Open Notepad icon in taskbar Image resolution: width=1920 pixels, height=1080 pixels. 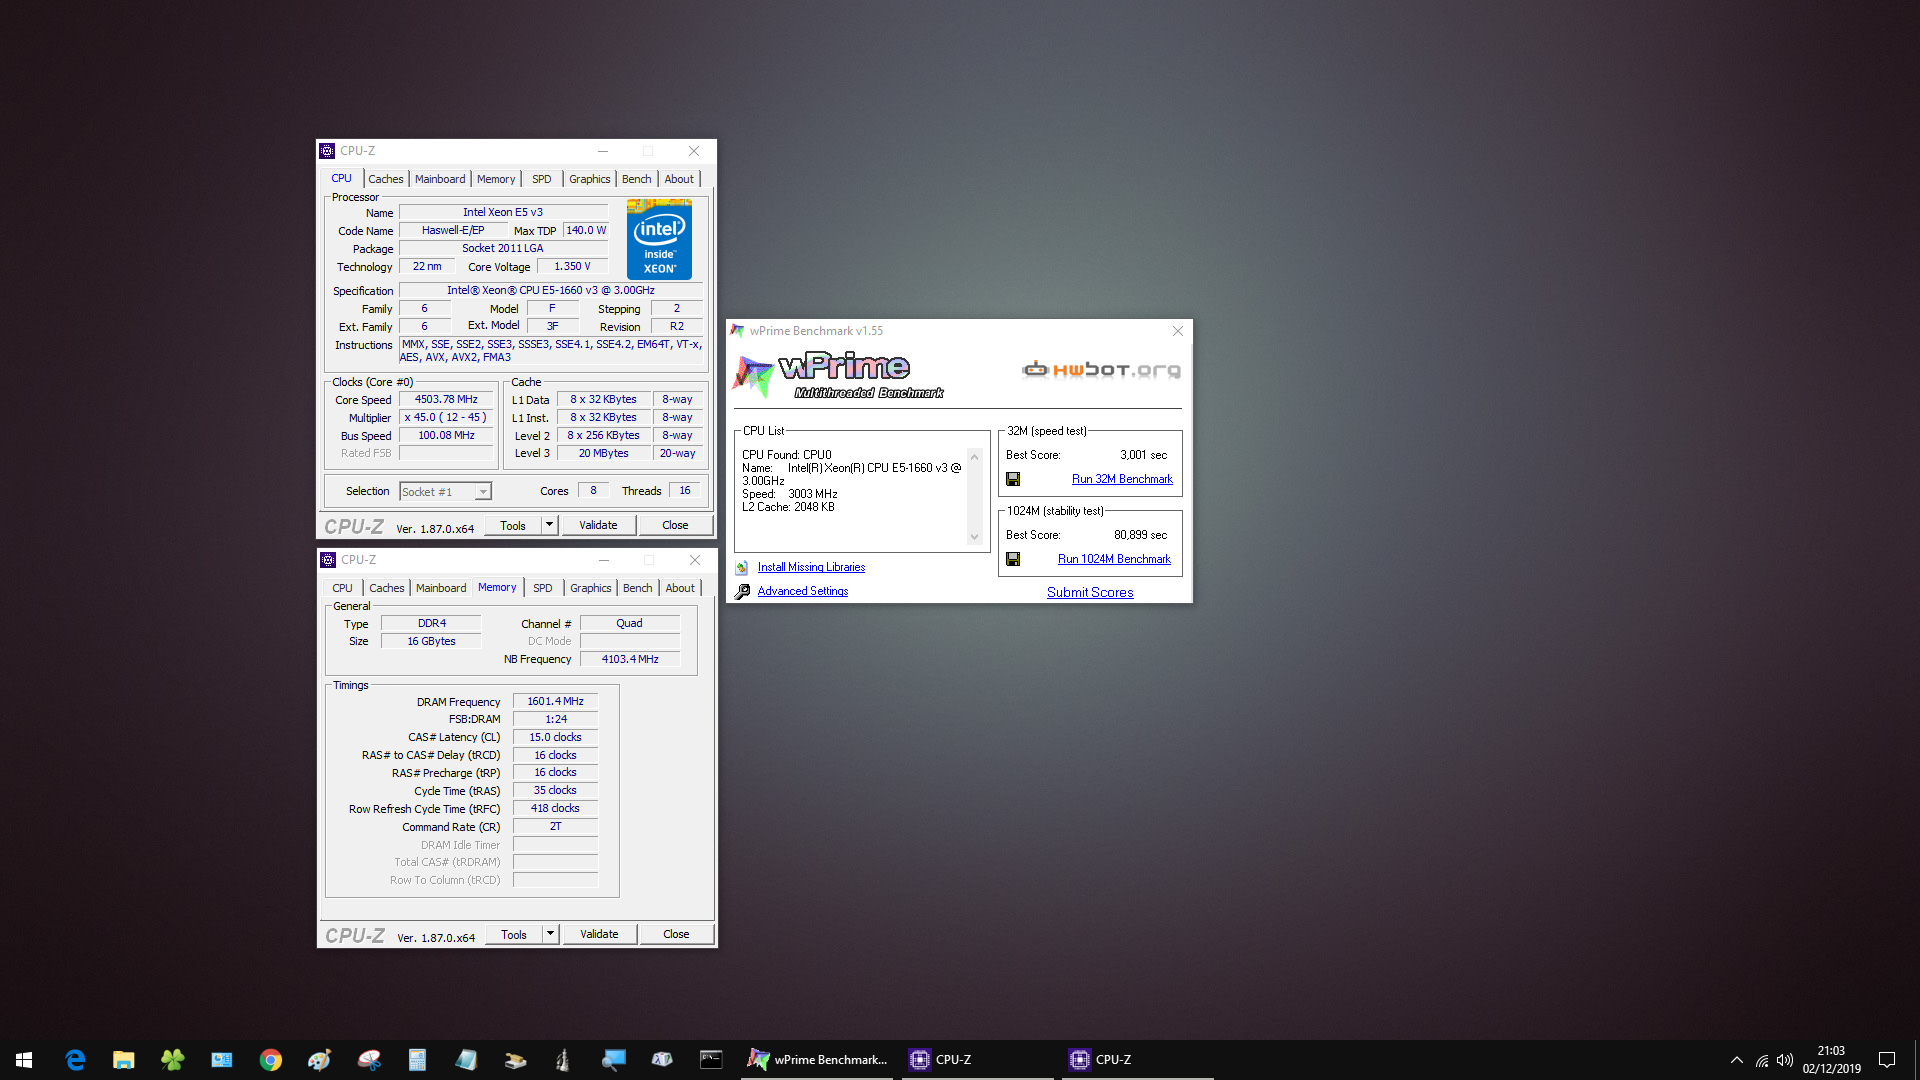click(467, 1060)
